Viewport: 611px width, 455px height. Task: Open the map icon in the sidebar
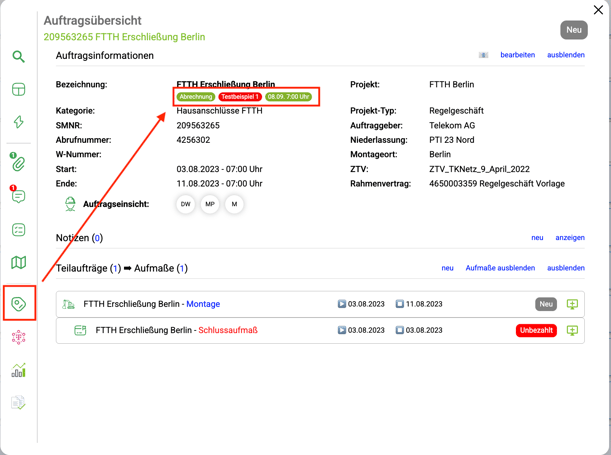18,263
